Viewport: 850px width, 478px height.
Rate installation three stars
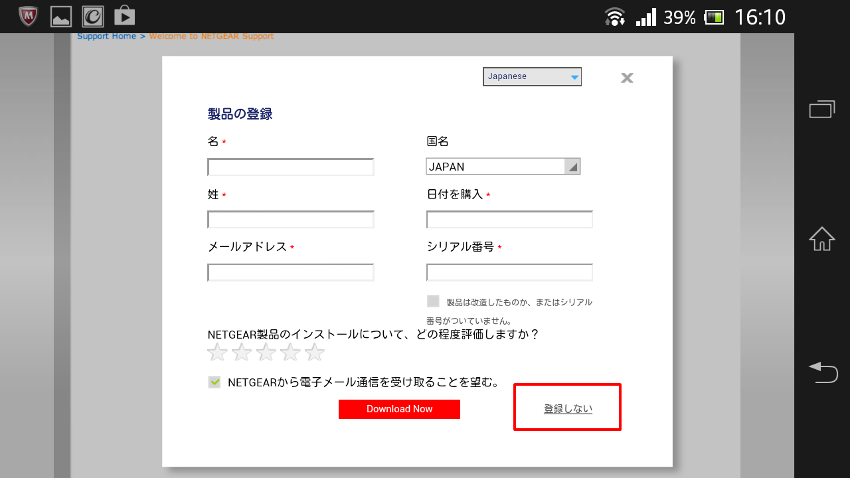click(x=266, y=352)
